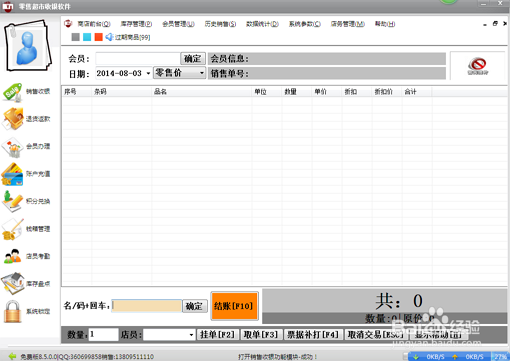This screenshot has height=361, width=510.
Task: Click the 折扣价 column header
Action: (387, 92)
